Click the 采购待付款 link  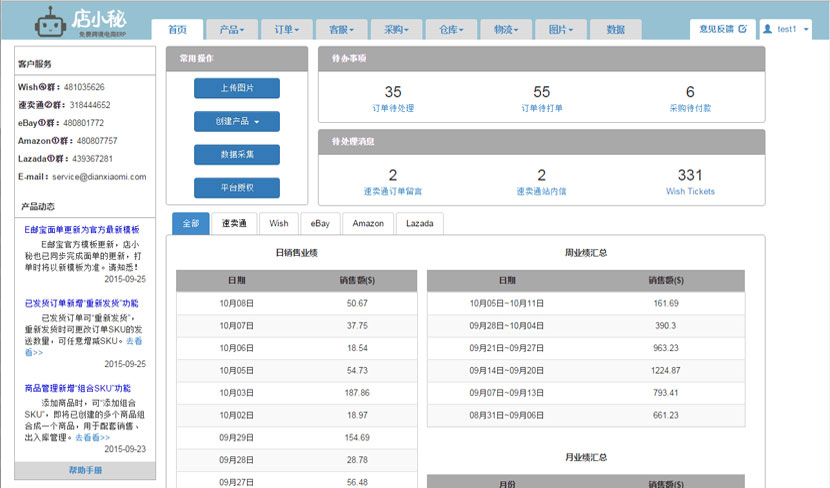tap(690, 108)
